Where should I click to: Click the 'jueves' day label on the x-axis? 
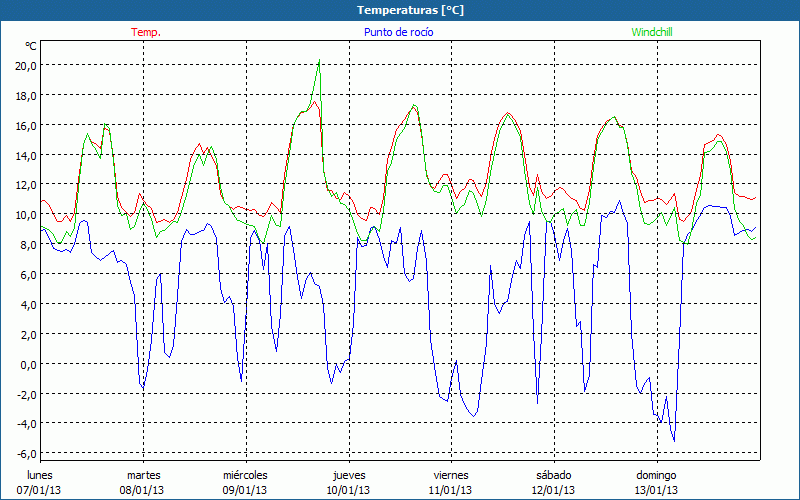click(x=348, y=475)
